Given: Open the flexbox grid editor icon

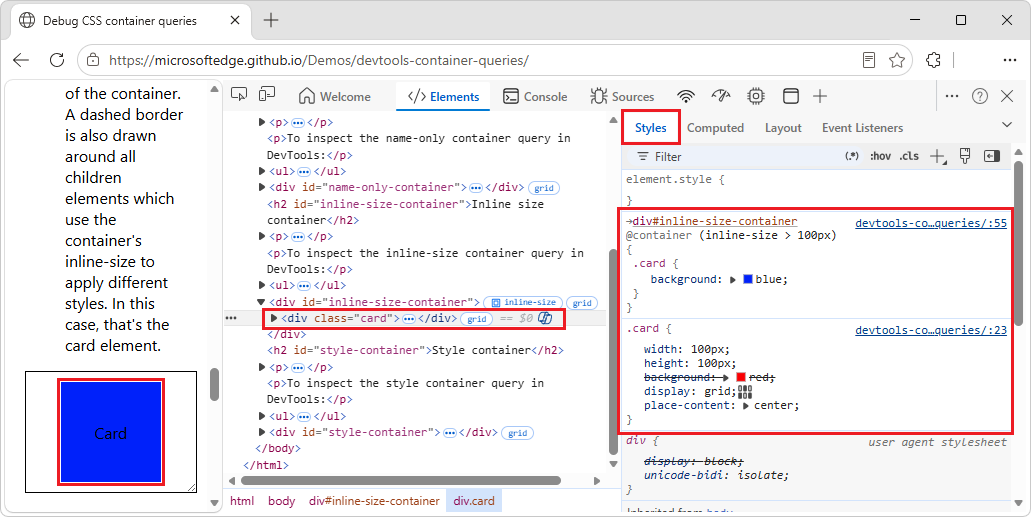Looking at the screenshot, I should (x=745, y=391).
